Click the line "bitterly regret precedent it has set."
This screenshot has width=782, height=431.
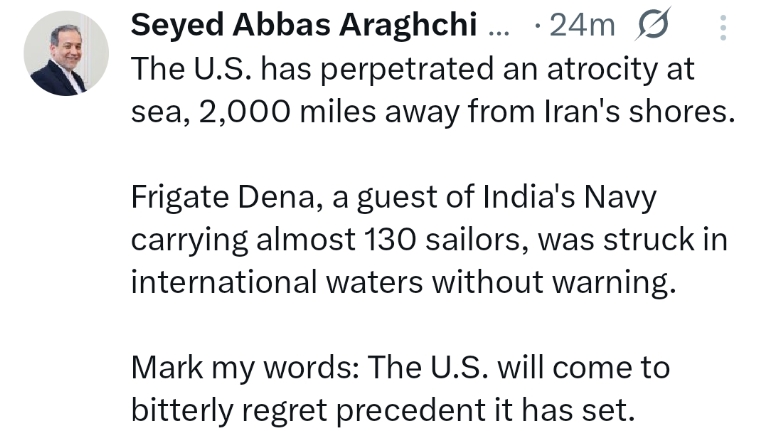pyautogui.click(x=382, y=410)
